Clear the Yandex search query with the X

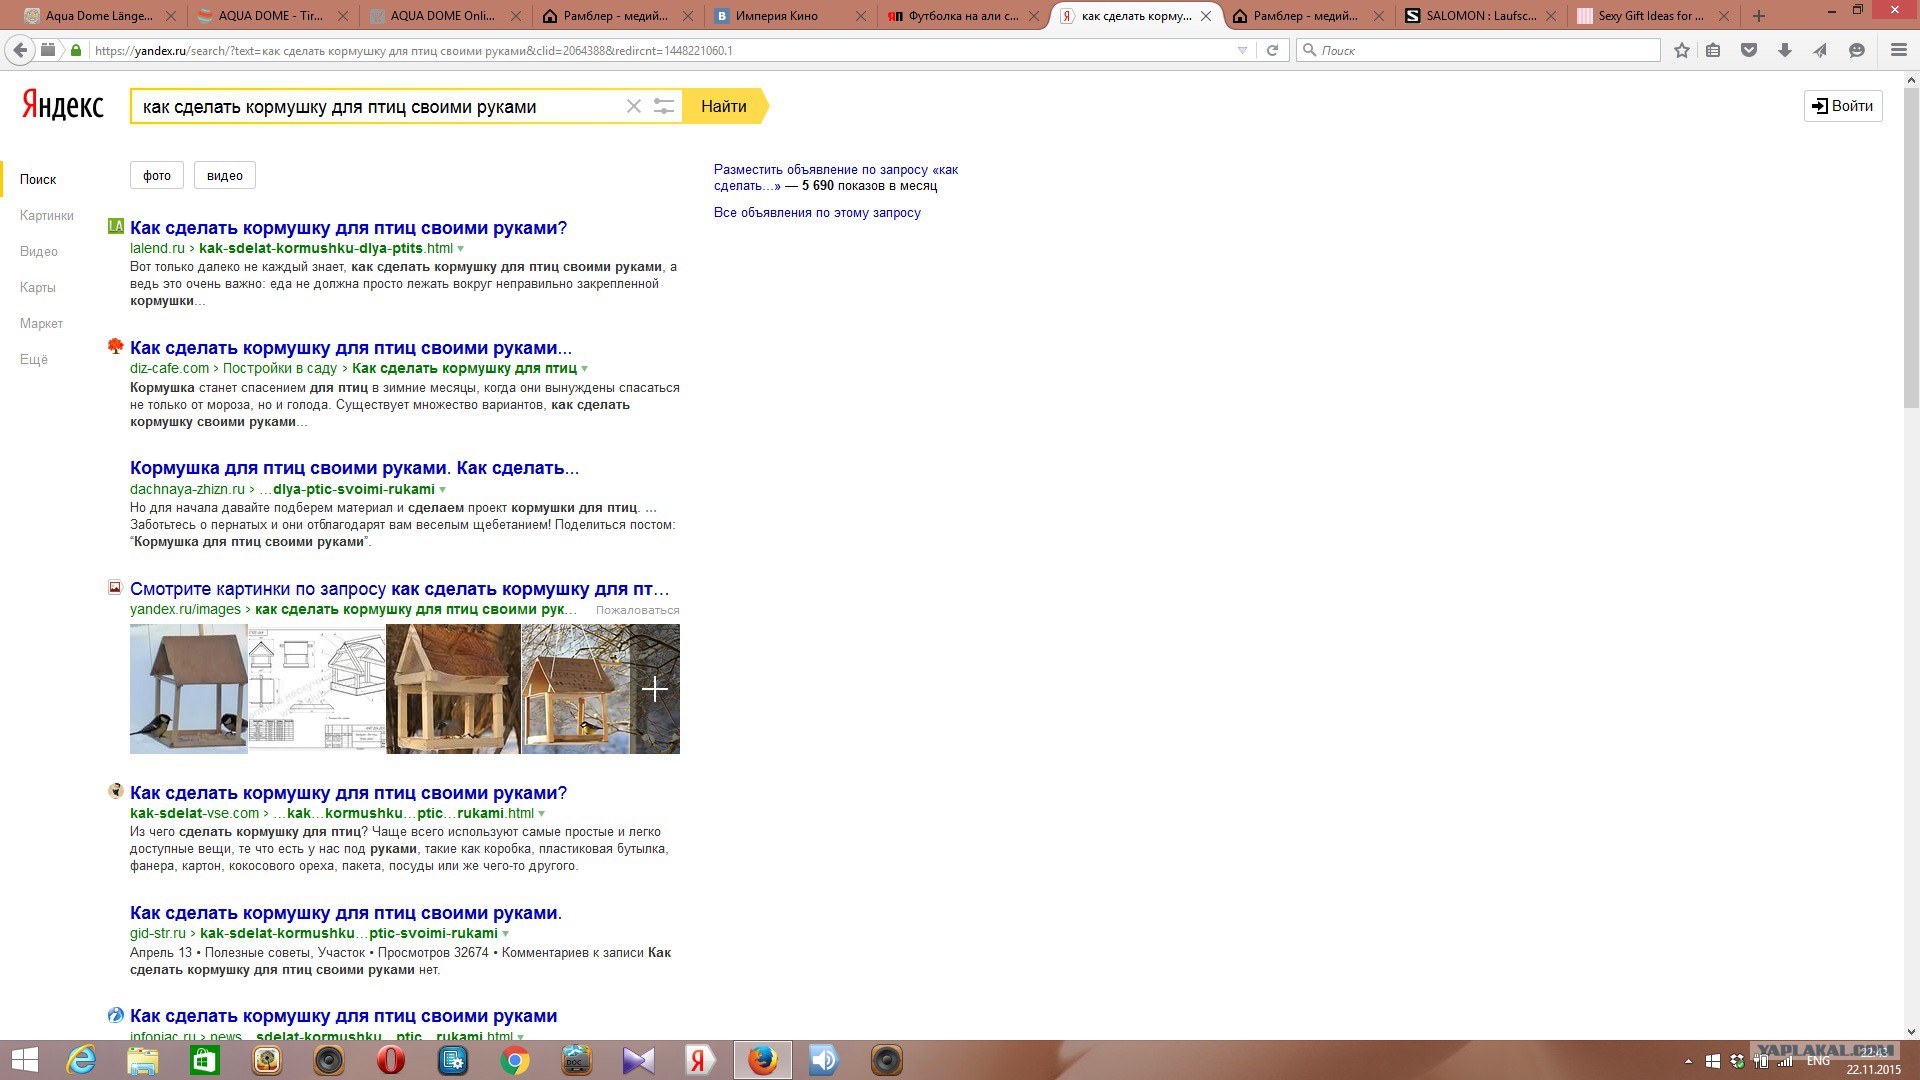coord(633,106)
